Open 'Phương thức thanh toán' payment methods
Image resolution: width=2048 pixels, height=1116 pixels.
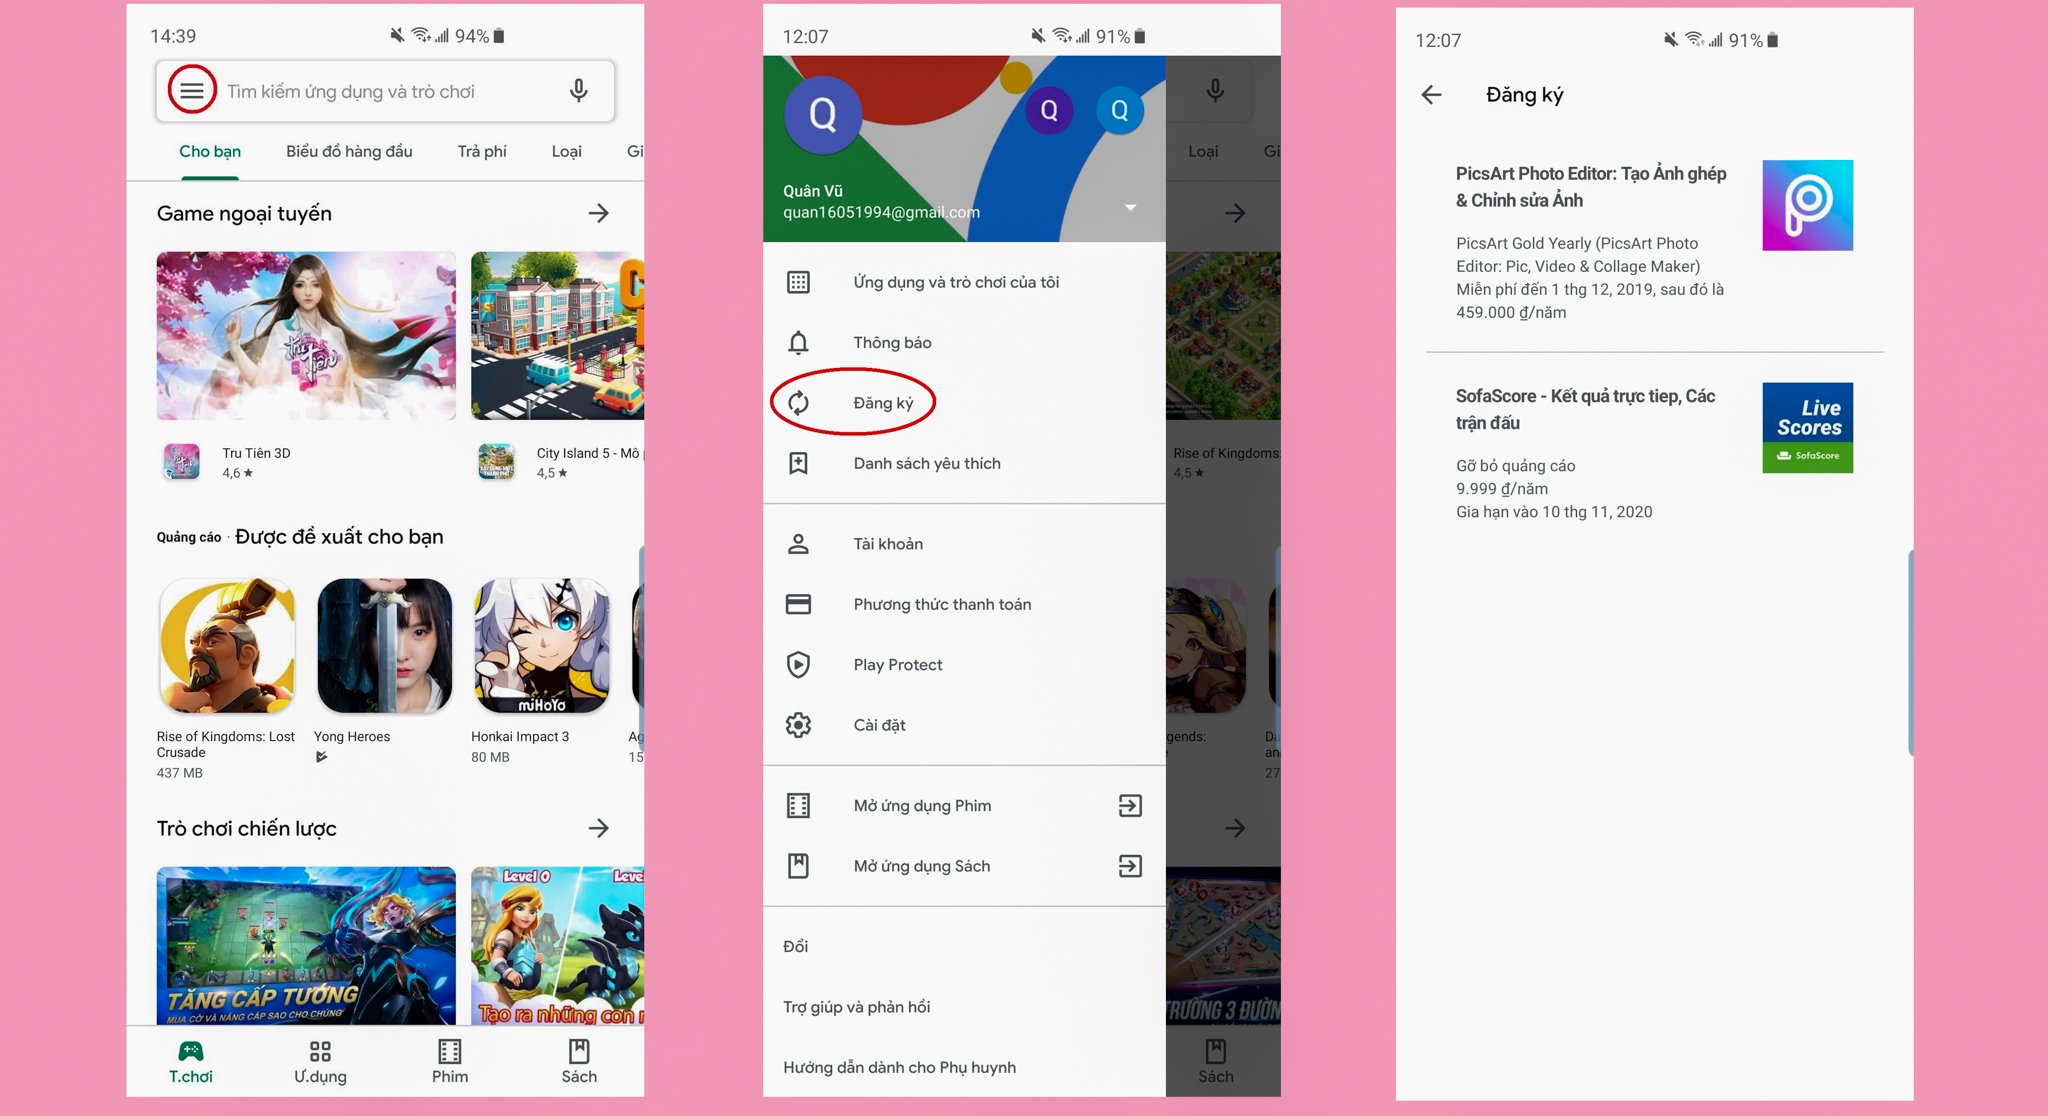[964, 604]
